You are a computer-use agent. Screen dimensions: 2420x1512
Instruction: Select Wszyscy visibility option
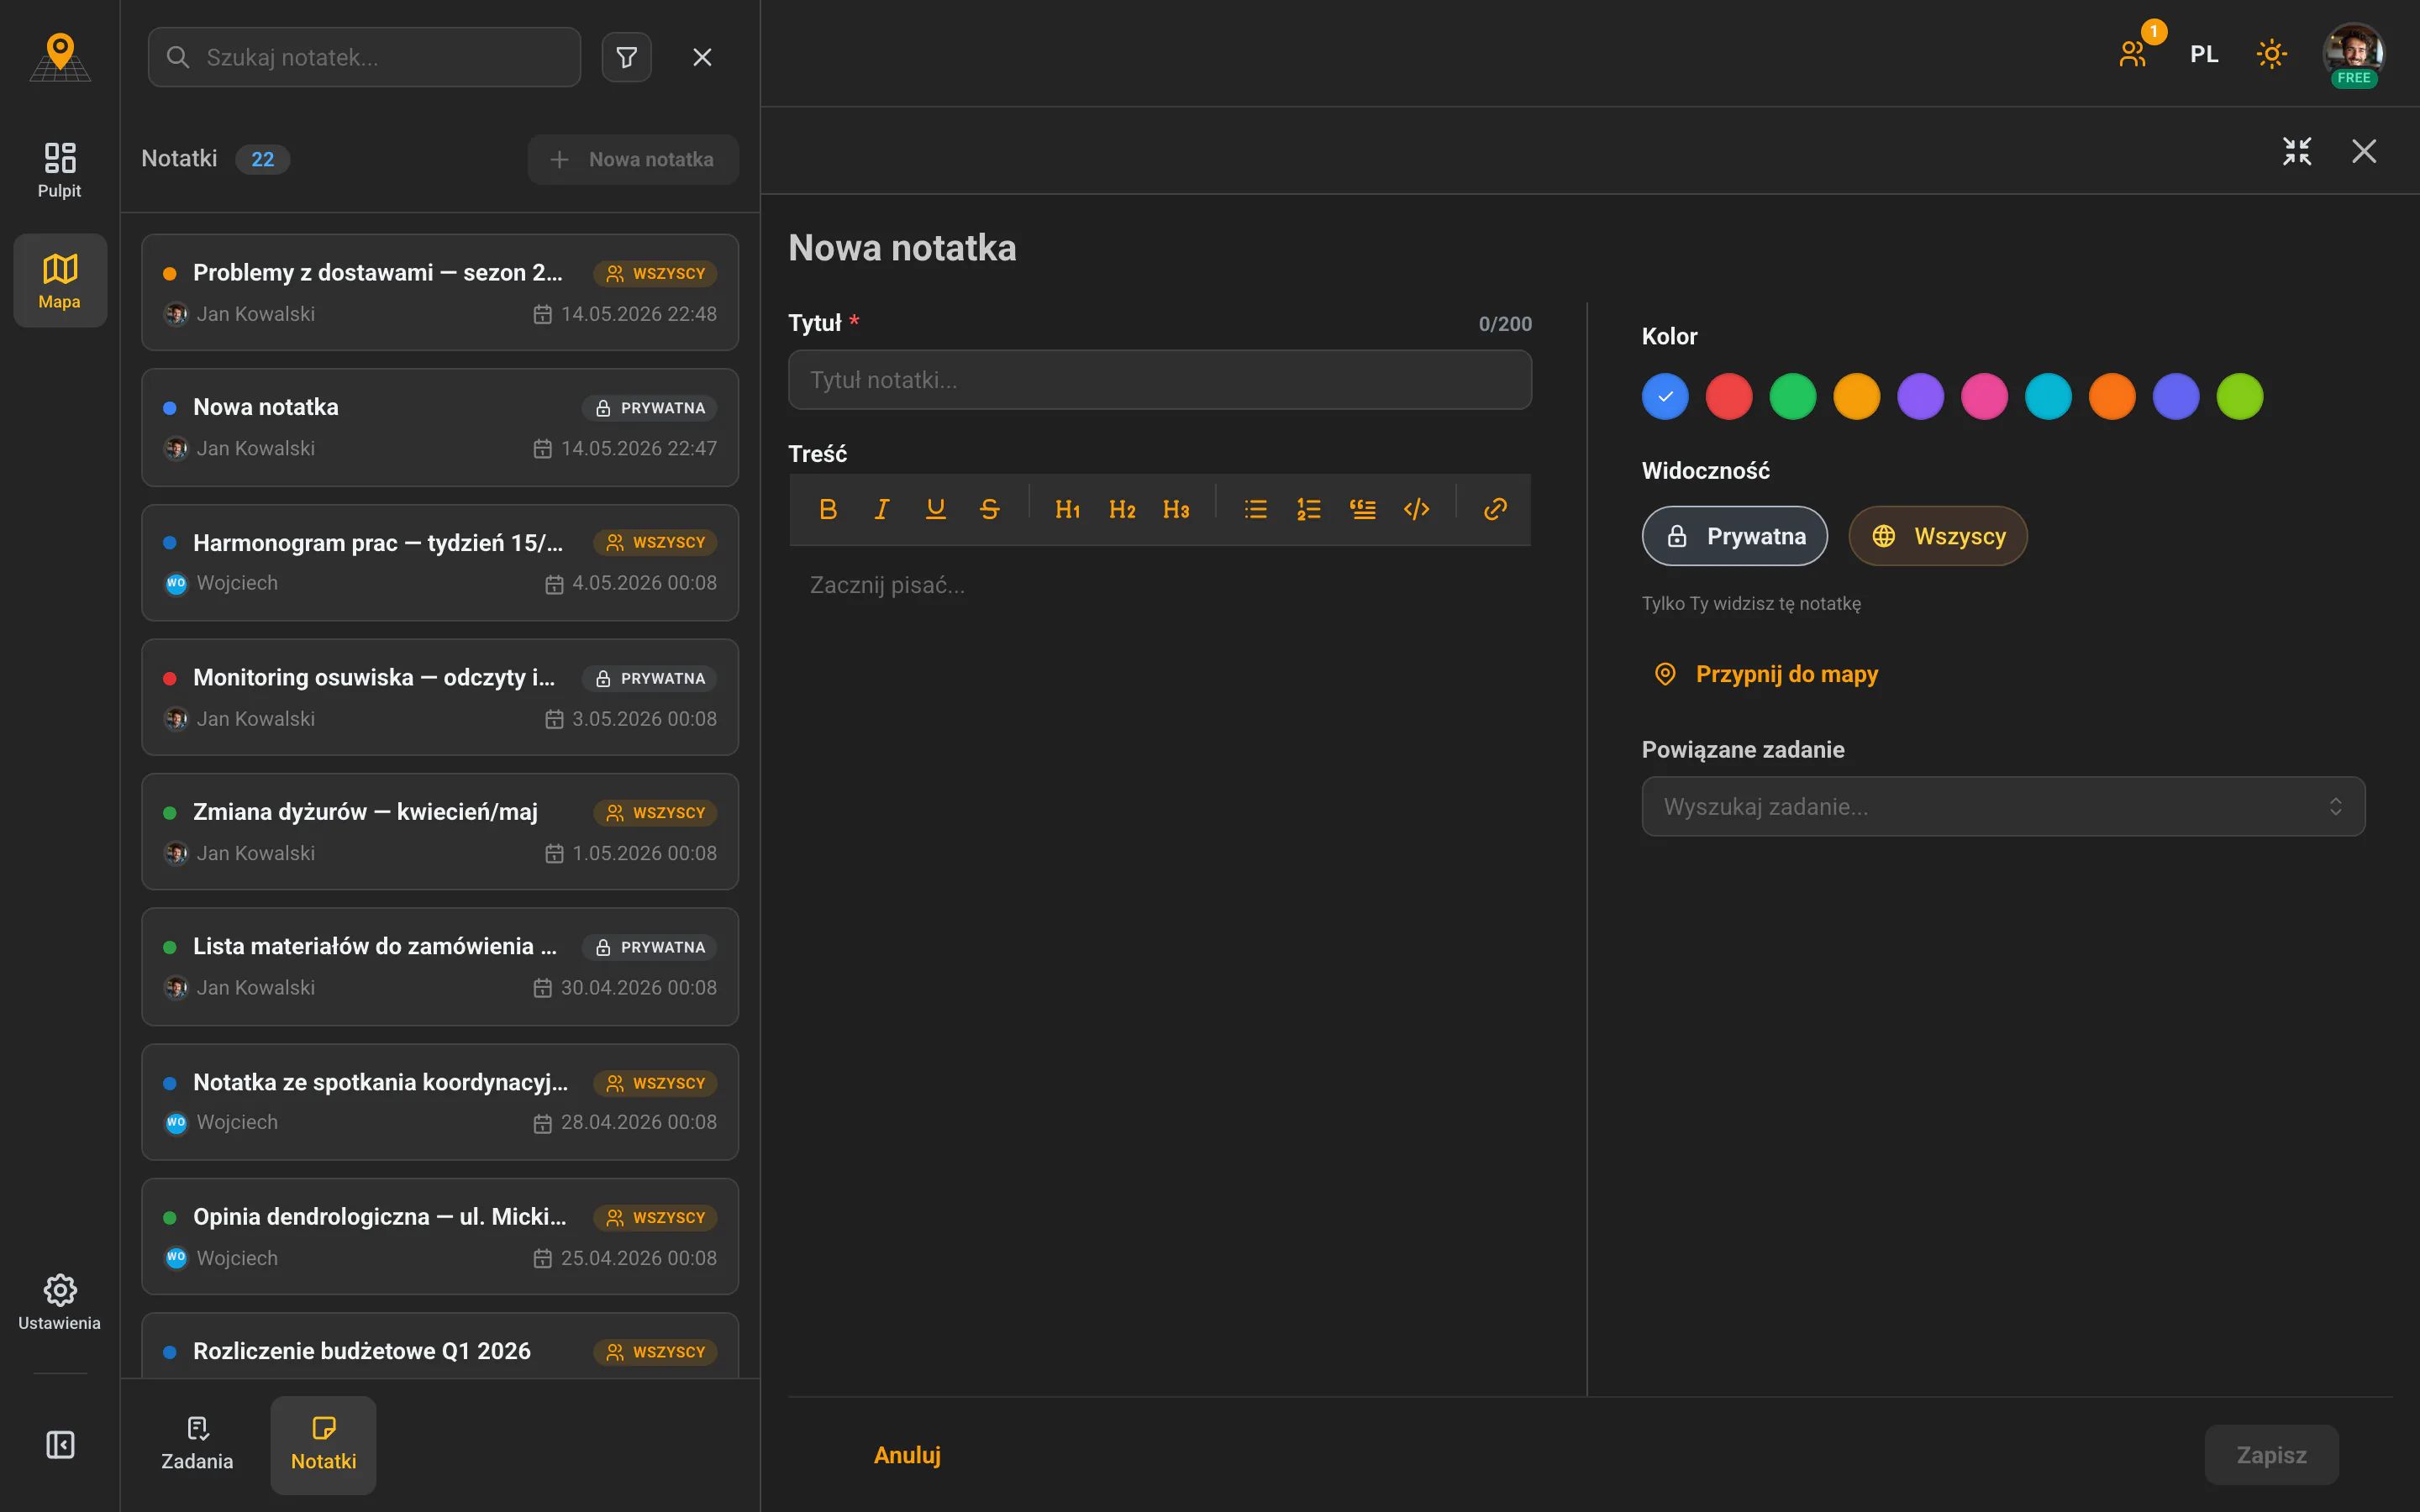point(1938,536)
